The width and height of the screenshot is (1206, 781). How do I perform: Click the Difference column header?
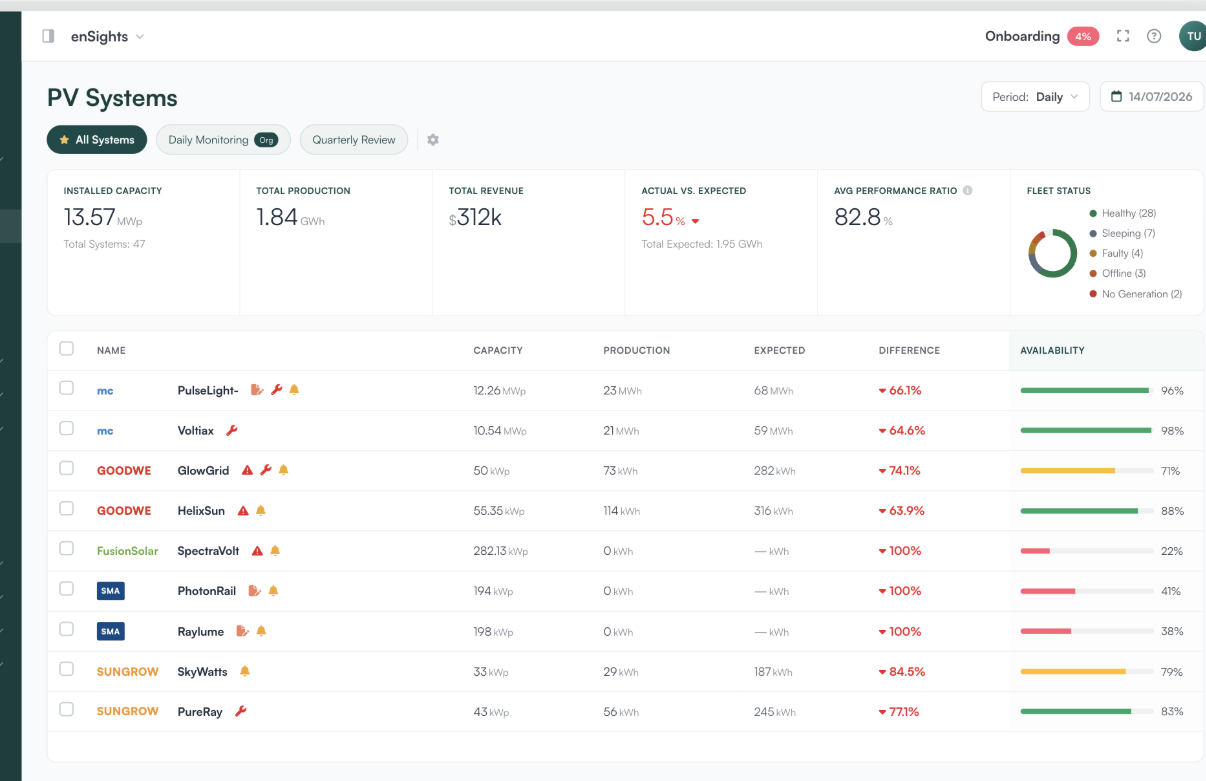point(909,351)
